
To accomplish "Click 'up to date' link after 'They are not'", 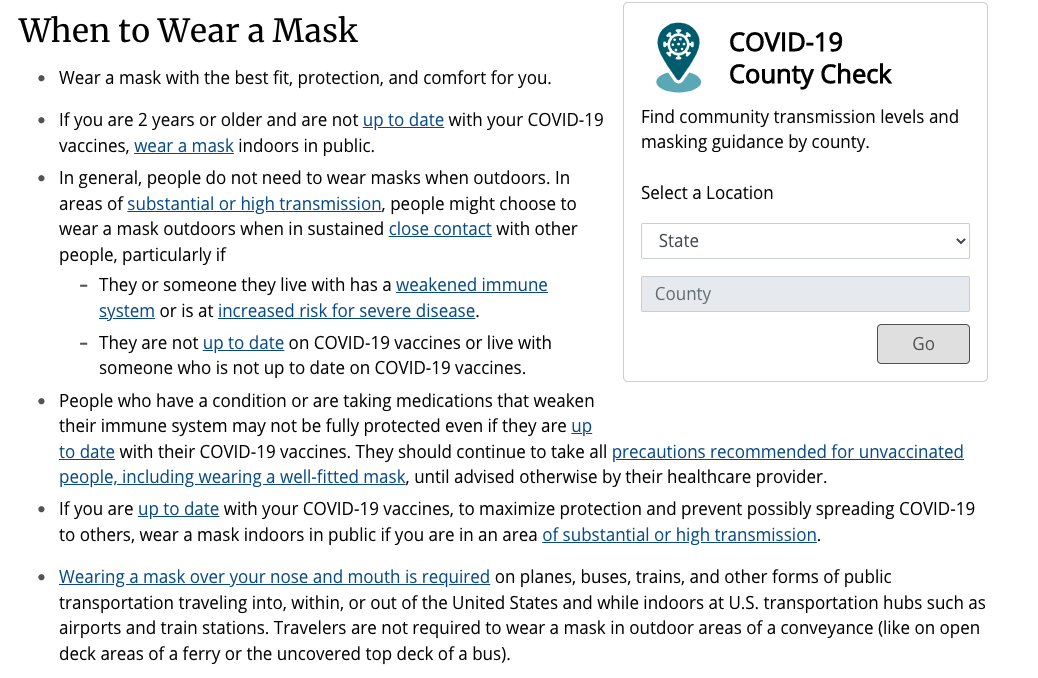I will click(243, 343).
